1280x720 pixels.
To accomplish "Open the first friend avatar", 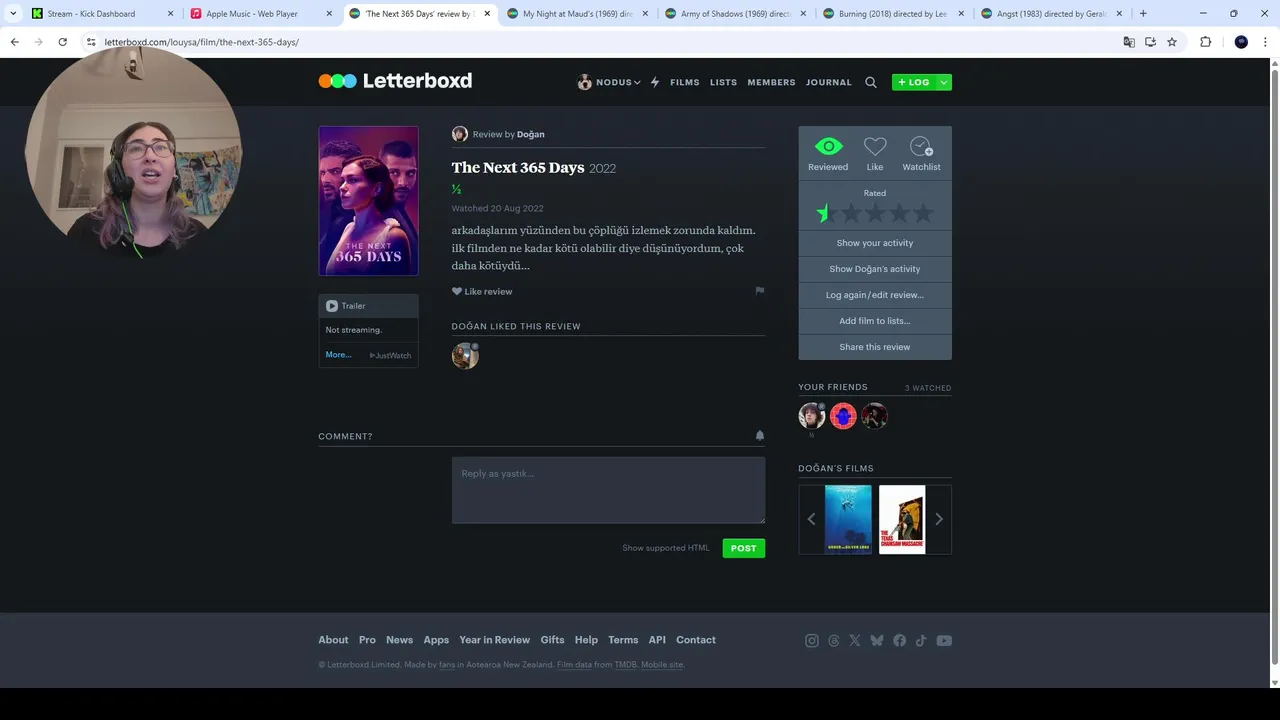I will click(811, 416).
